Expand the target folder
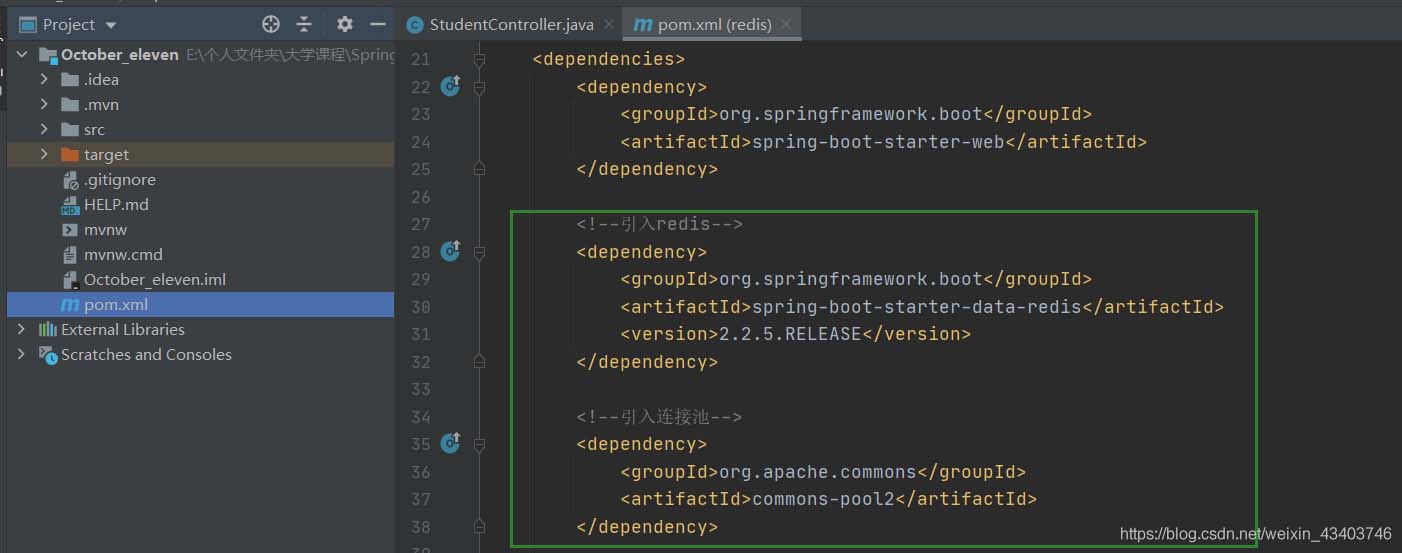1402x553 pixels. coord(44,154)
